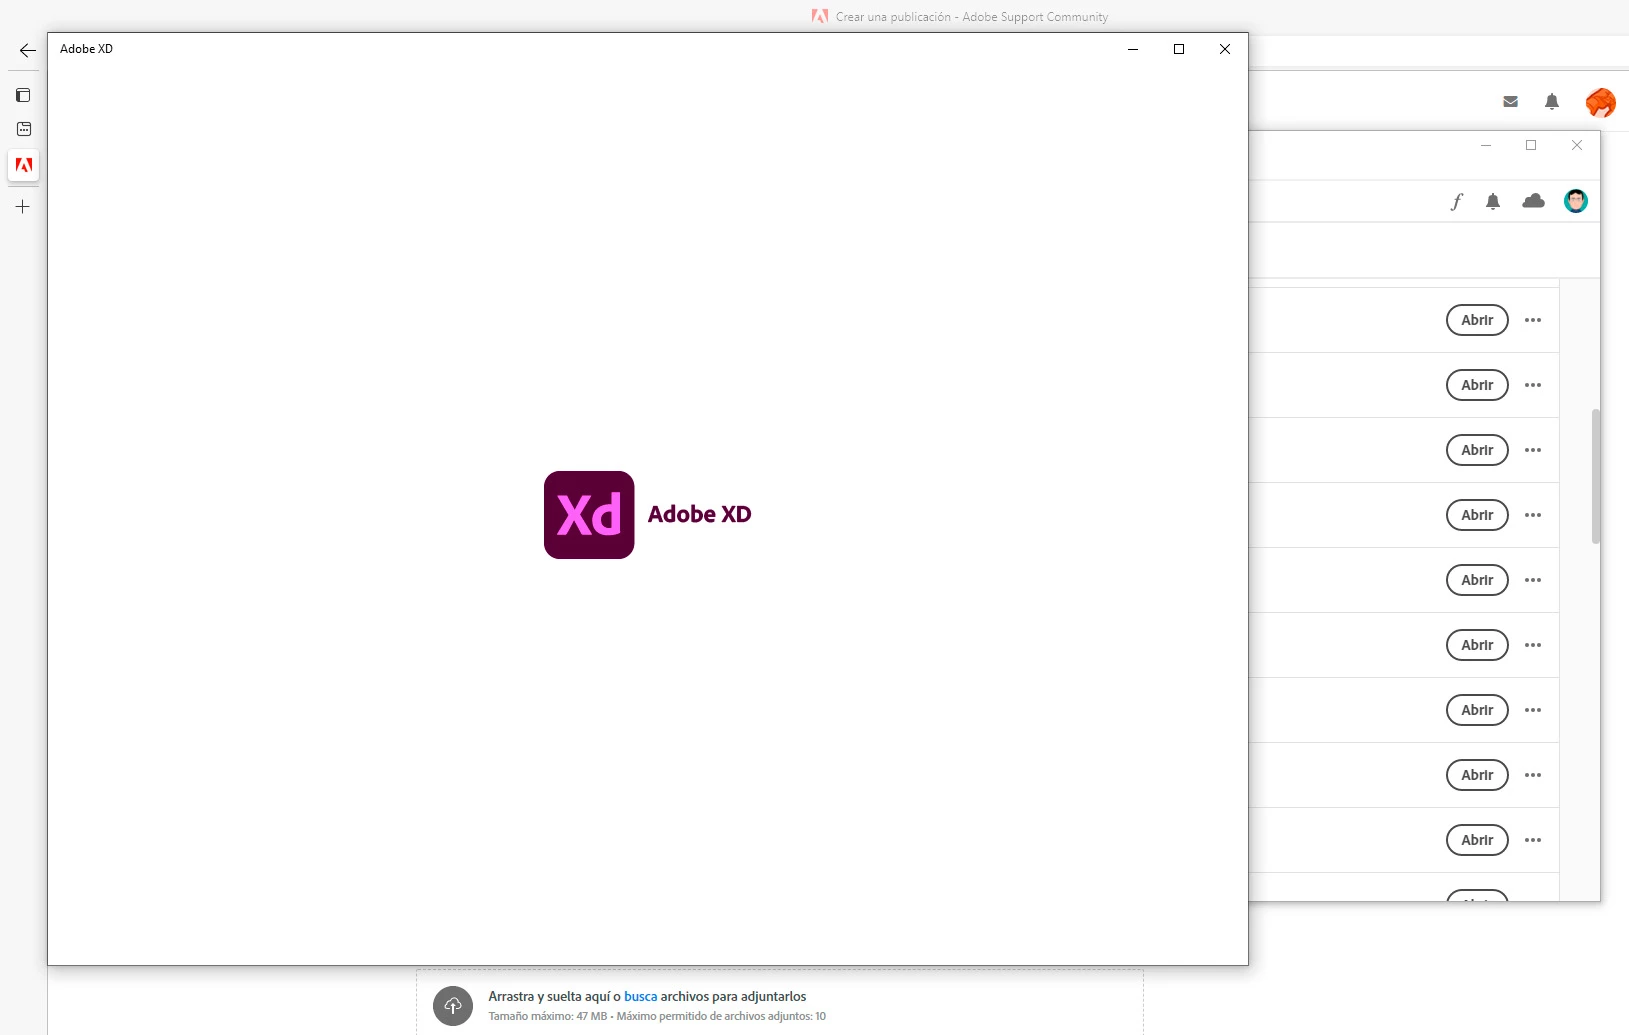1629x1035 pixels.
Task: Open the three-dot menu beside the last full Abrir
Action: pyautogui.click(x=1533, y=840)
